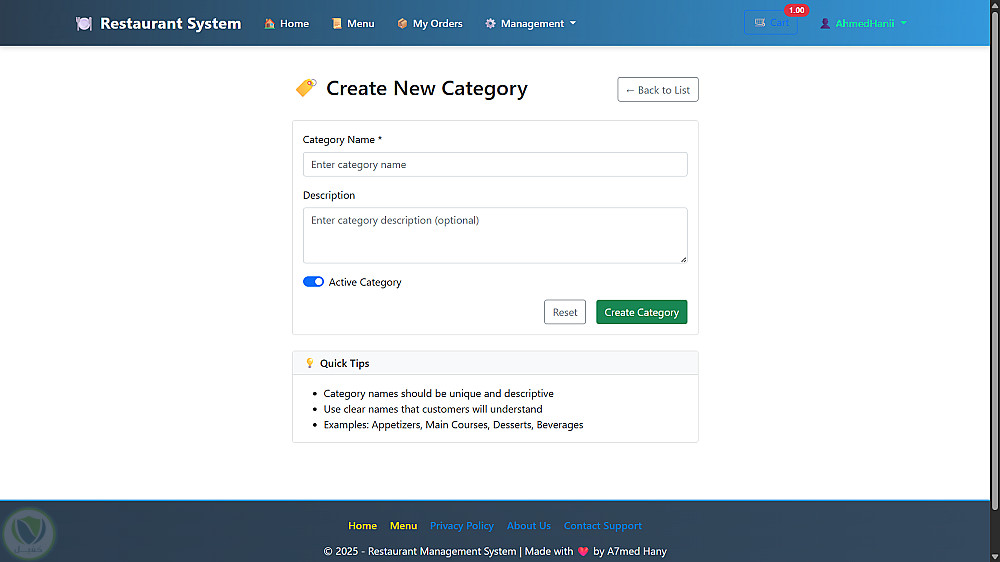Click the Category Name input field
Screen dimensions: 1000x562
click(x=495, y=165)
